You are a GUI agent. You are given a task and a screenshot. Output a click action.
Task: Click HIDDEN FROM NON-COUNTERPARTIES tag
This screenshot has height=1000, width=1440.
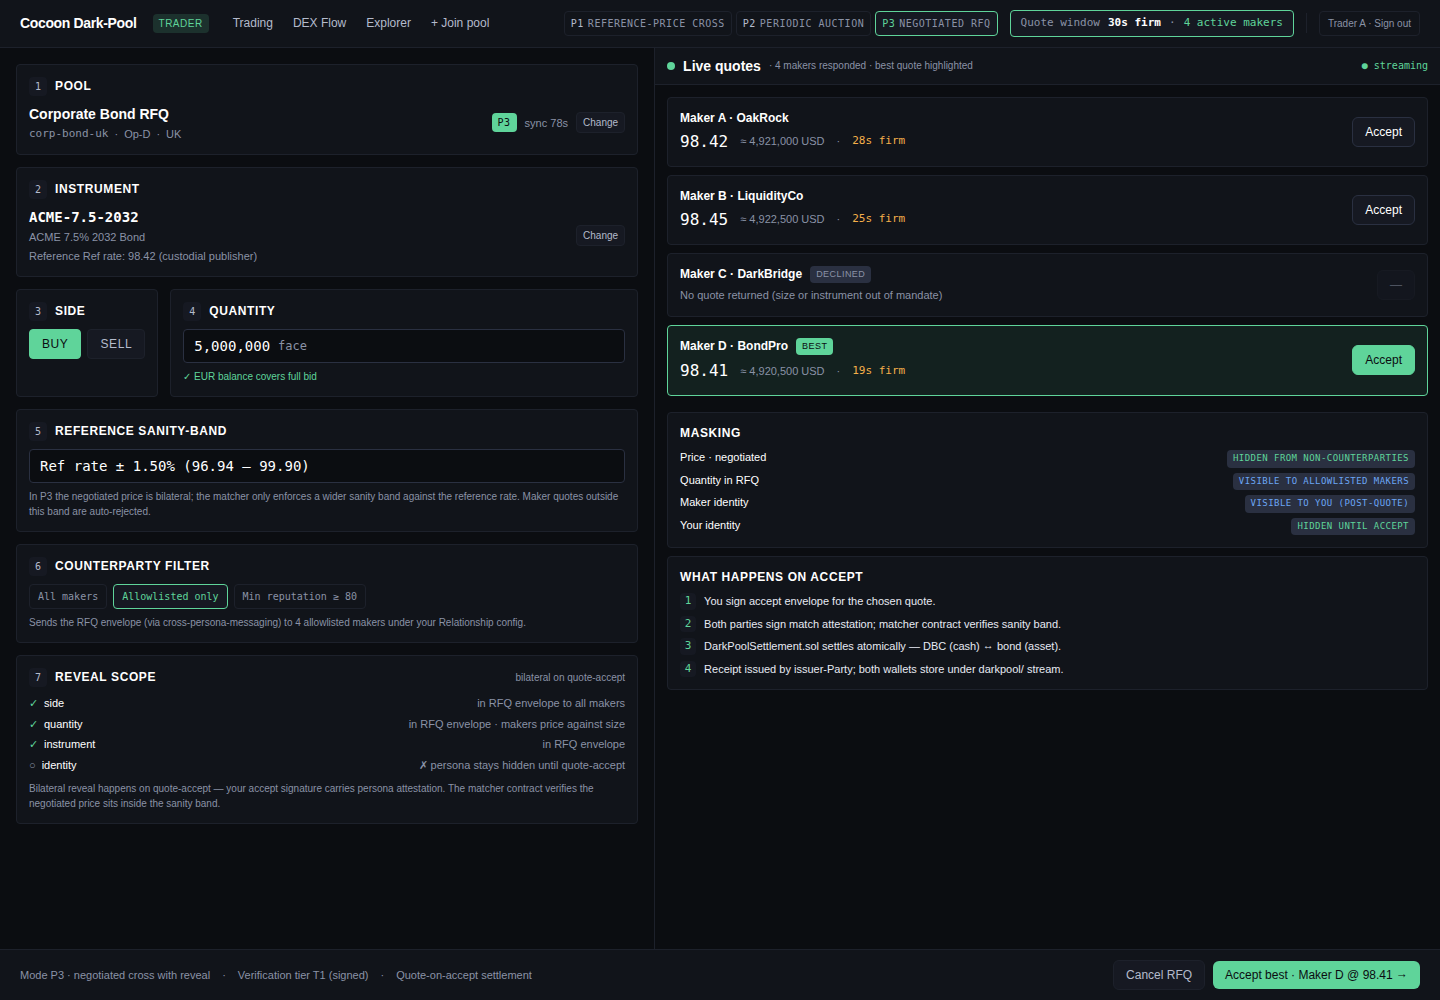pyautogui.click(x=1320, y=458)
